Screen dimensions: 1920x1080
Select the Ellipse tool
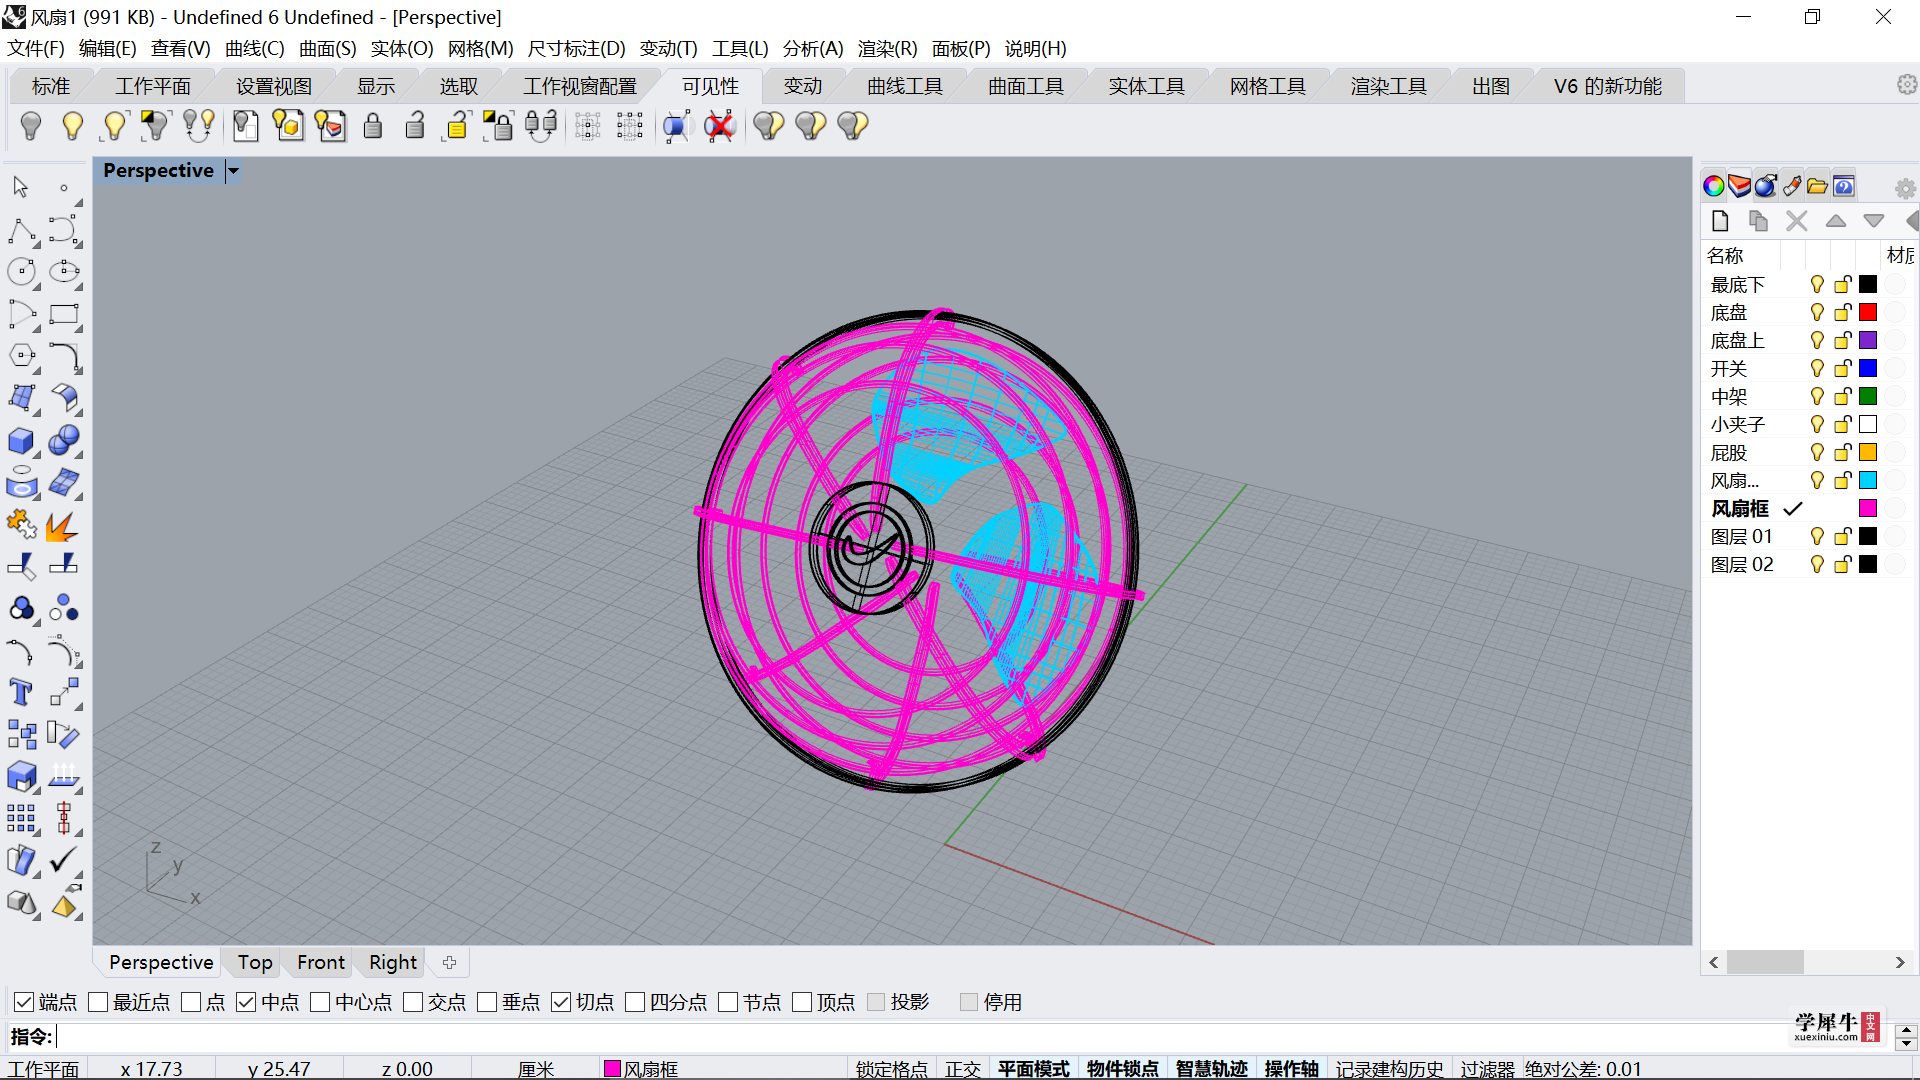pos(64,273)
